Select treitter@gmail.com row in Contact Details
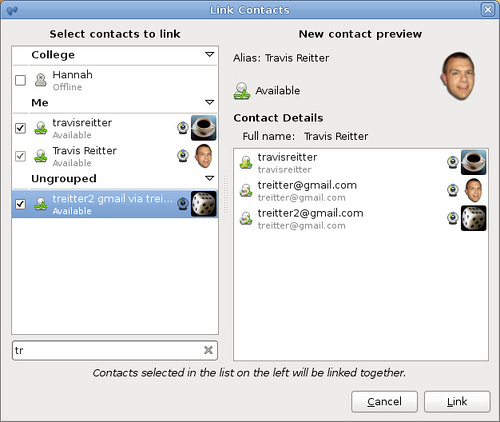The image size is (500, 422). point(361,191)
